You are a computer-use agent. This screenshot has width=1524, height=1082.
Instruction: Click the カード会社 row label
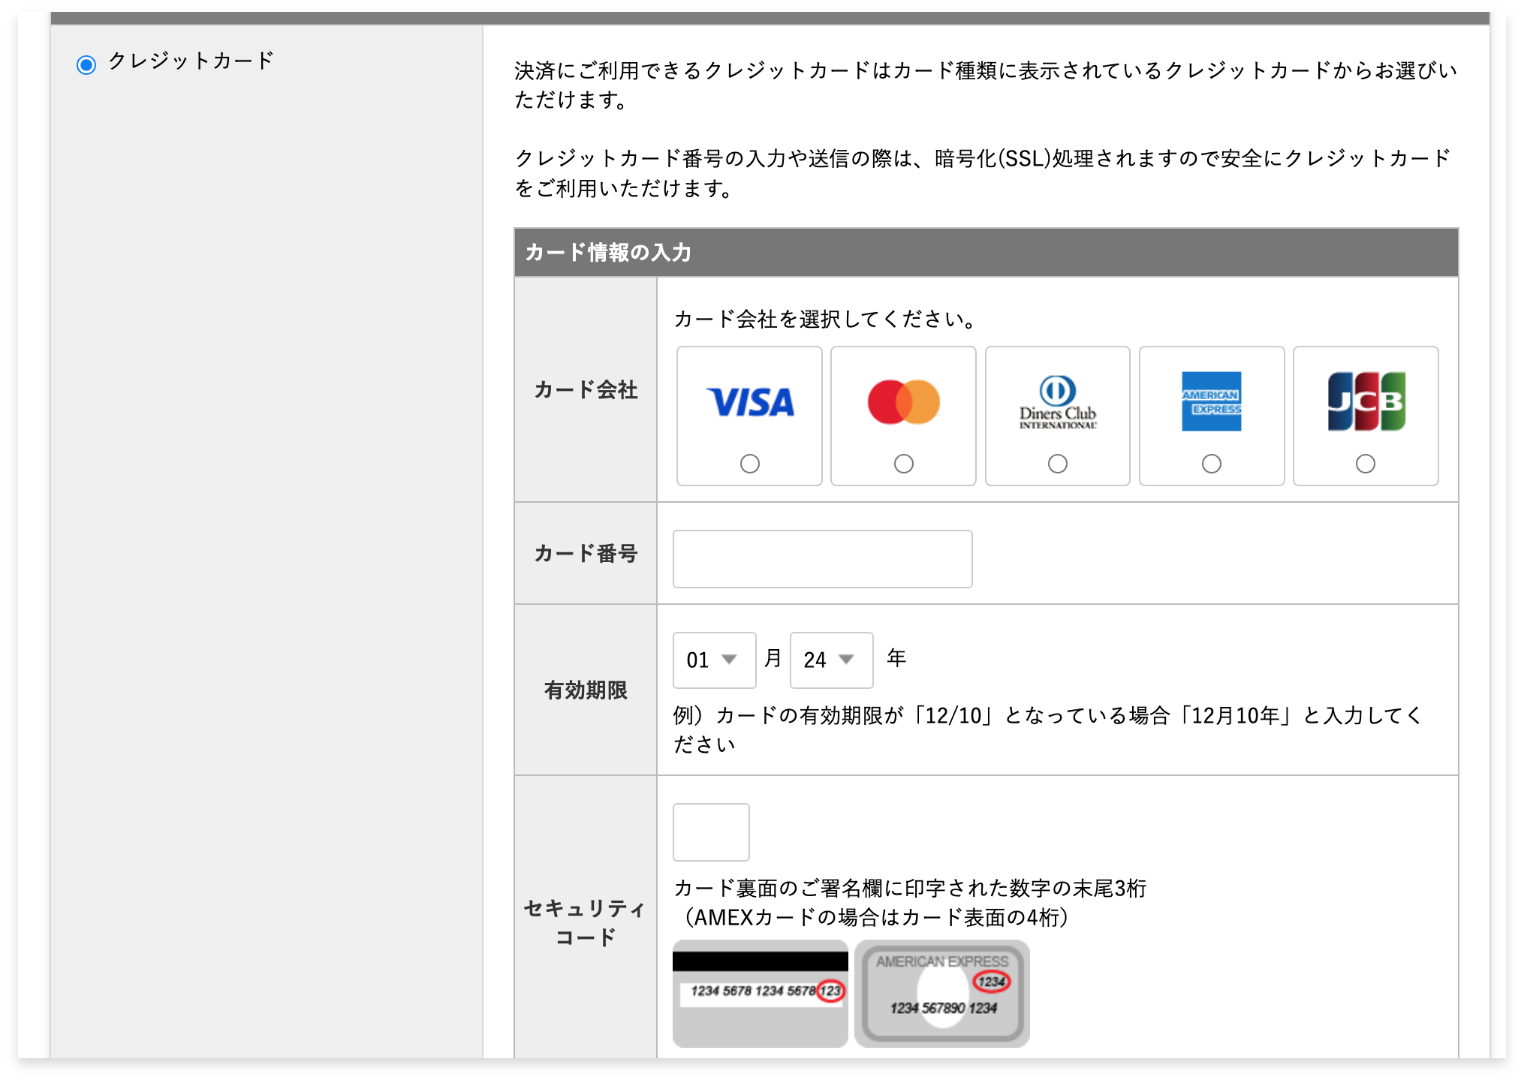pyautogui.click(x=586, y=390)
